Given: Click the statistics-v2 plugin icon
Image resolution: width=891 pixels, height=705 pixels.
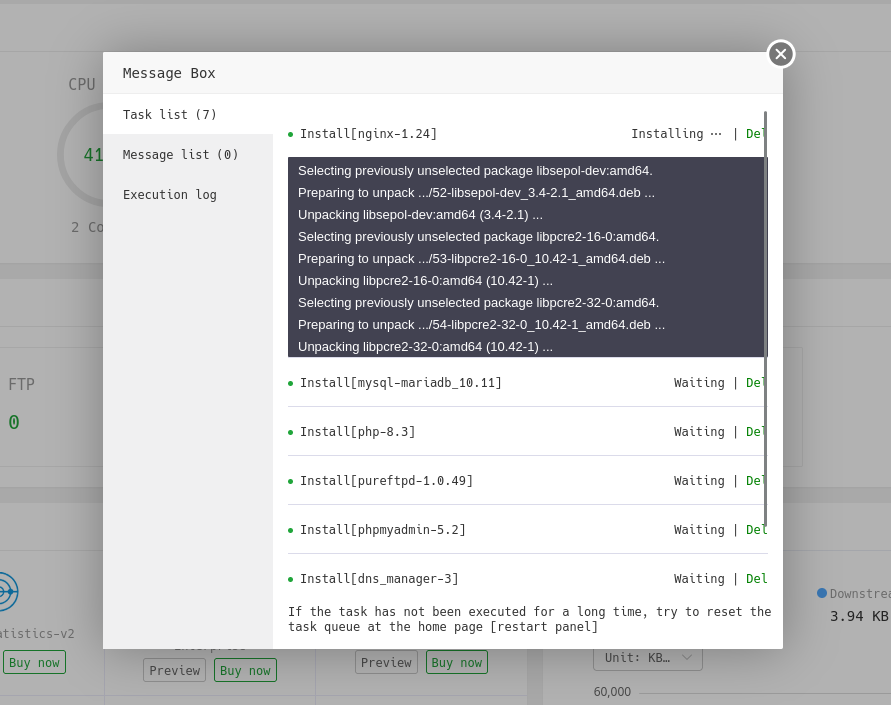Looking at the screenshot, I should tap(6, 592).
